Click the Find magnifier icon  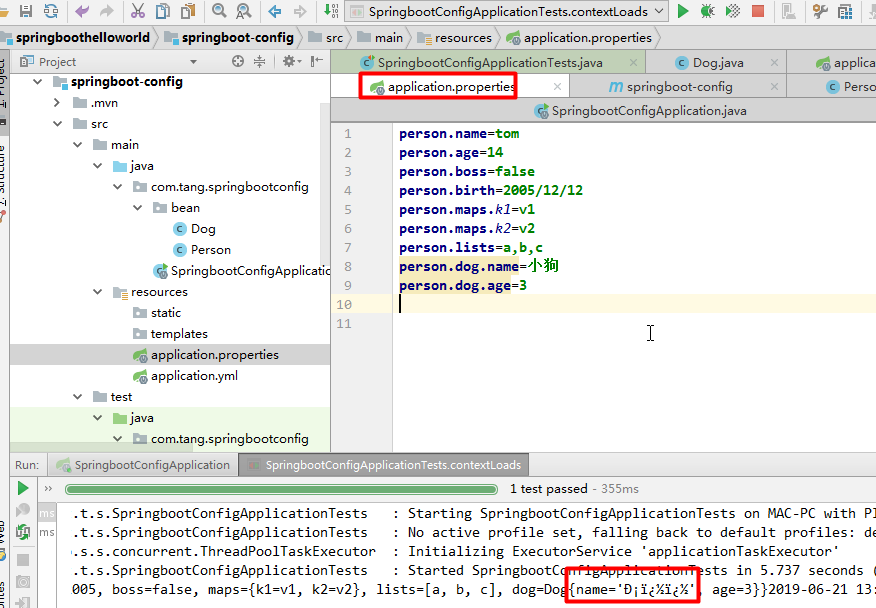click(219, 11)
